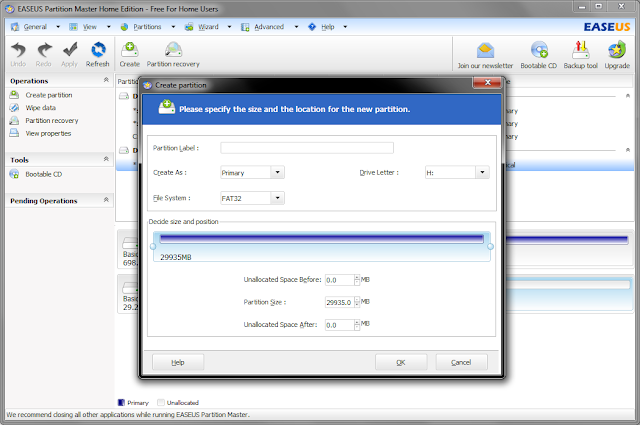Collapse the Operations panel

[106, 80]
